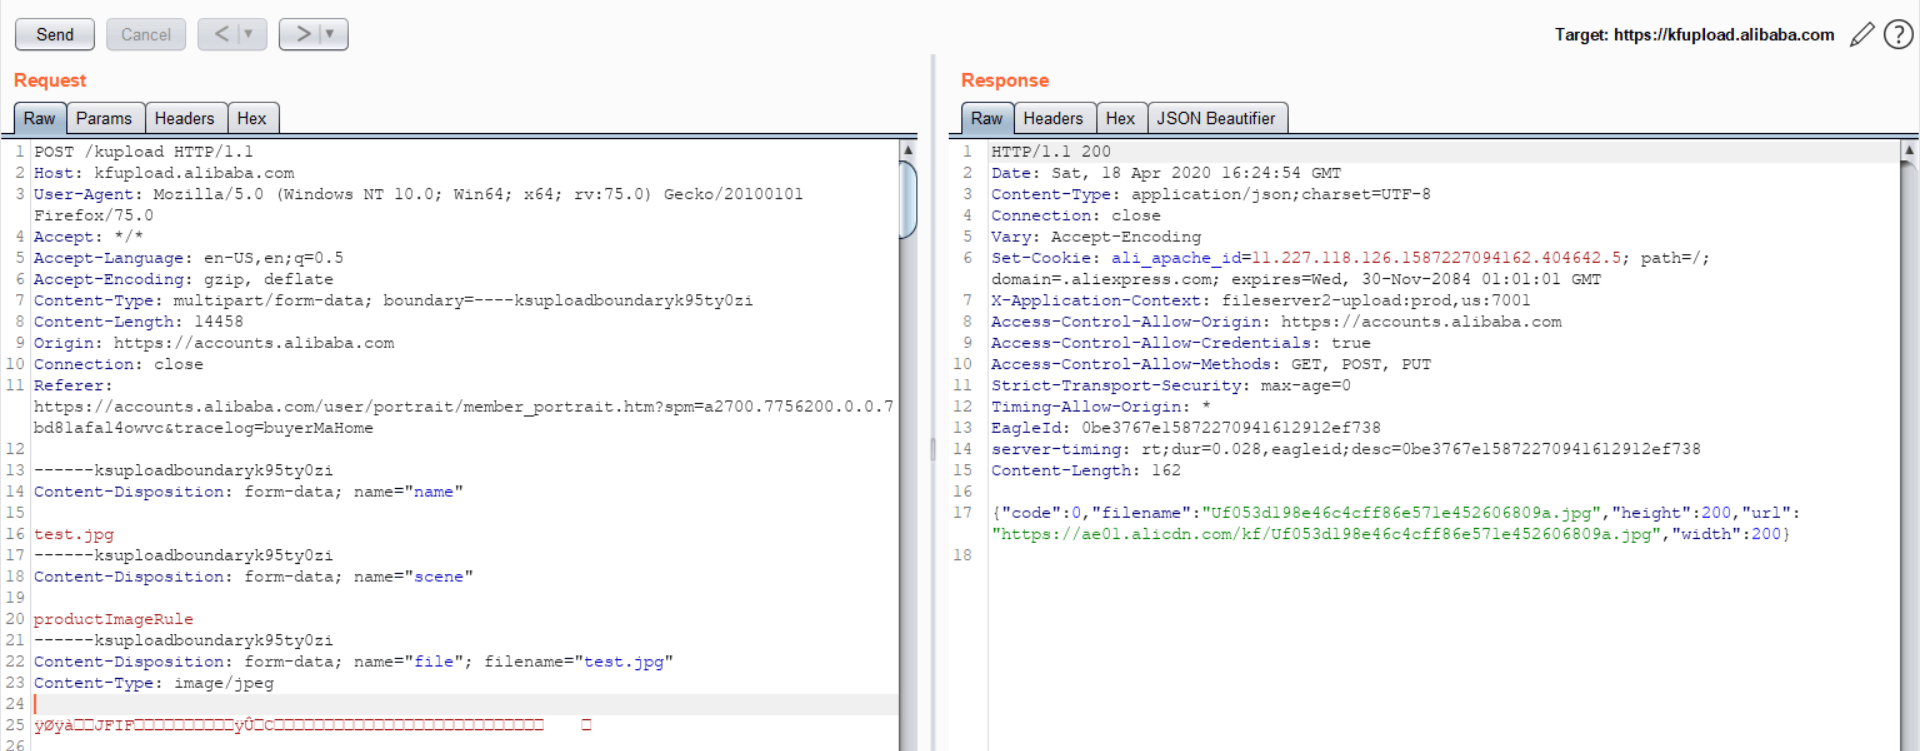1920x751 pixels.
Task: Select the response Raw tab
Action: [986, 118]
